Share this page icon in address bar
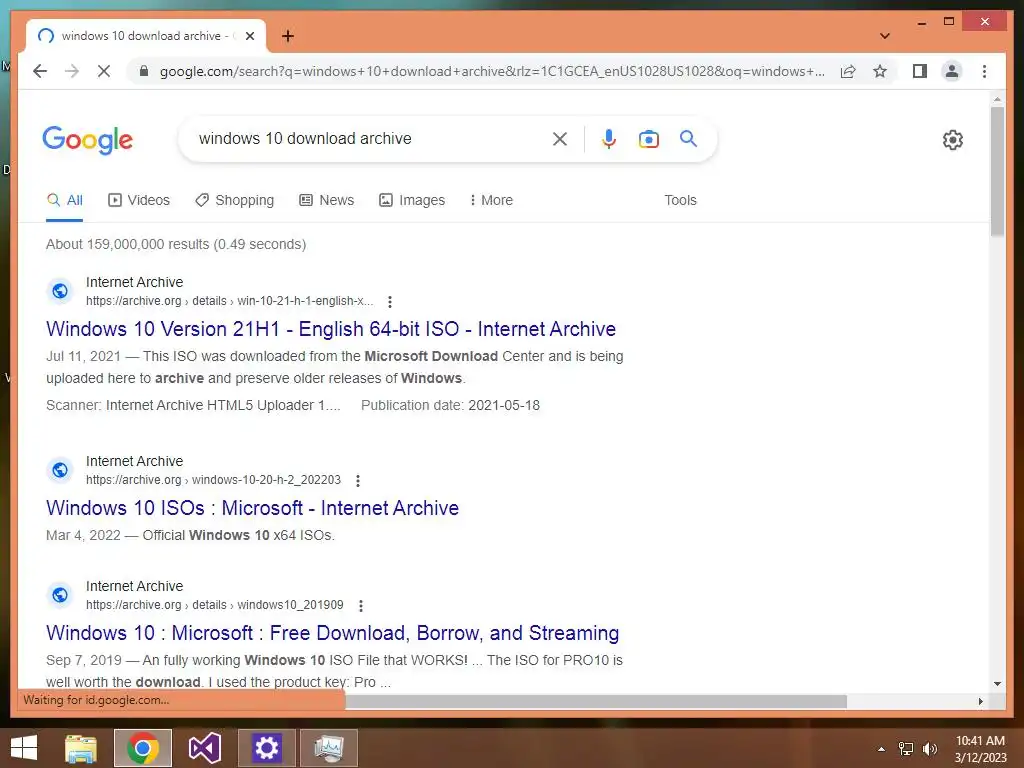 848,71
